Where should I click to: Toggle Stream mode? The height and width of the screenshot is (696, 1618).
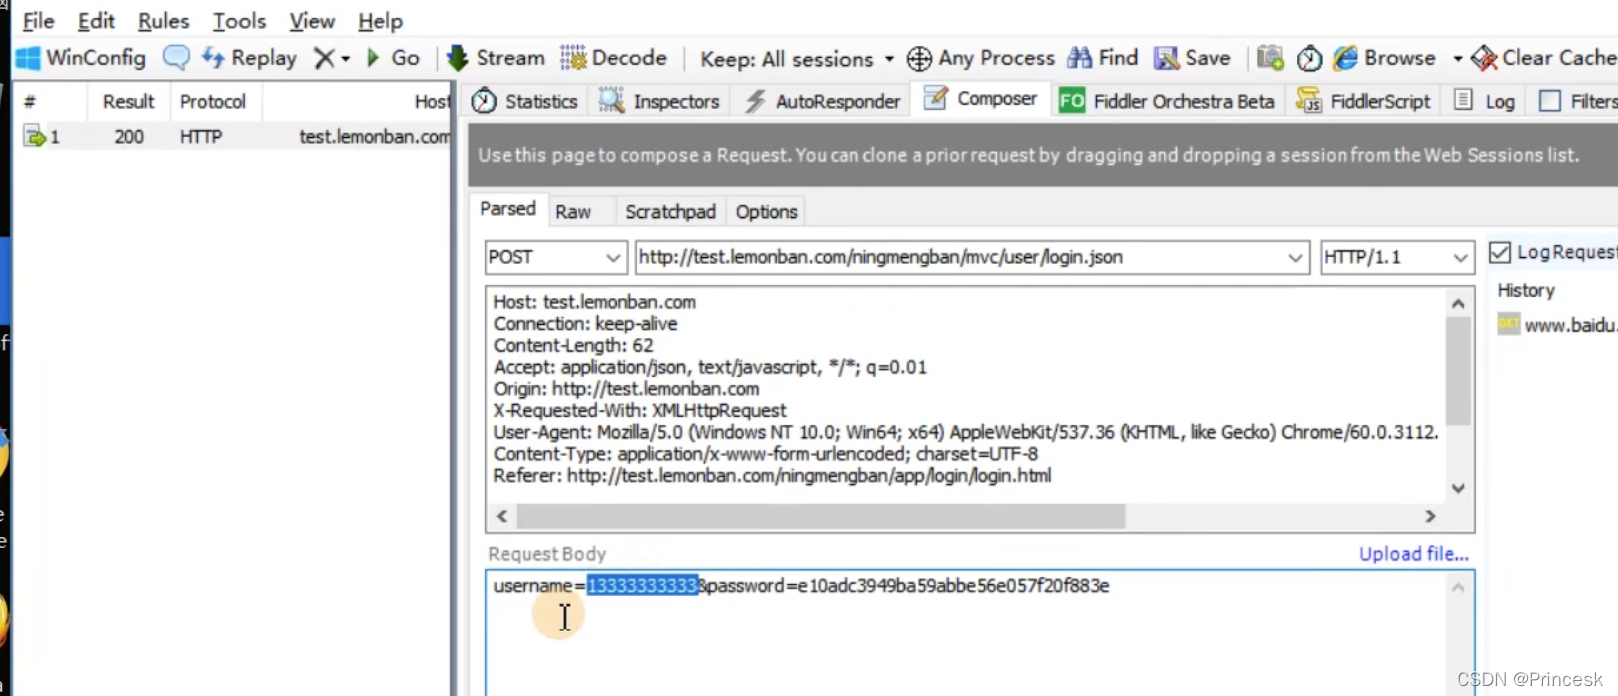tap(496, 58)
